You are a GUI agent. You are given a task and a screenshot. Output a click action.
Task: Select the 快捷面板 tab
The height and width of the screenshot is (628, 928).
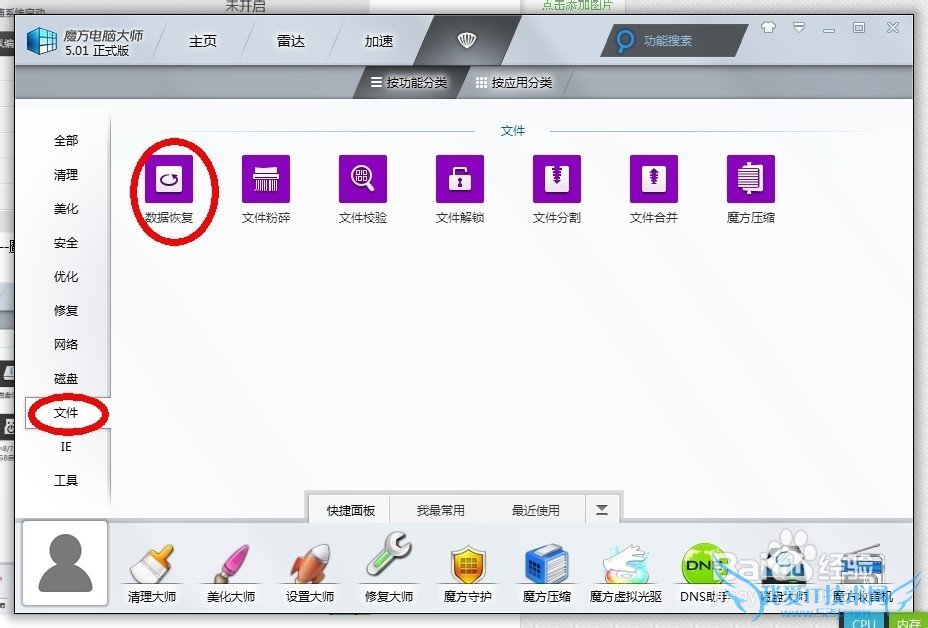coord(350,510)
